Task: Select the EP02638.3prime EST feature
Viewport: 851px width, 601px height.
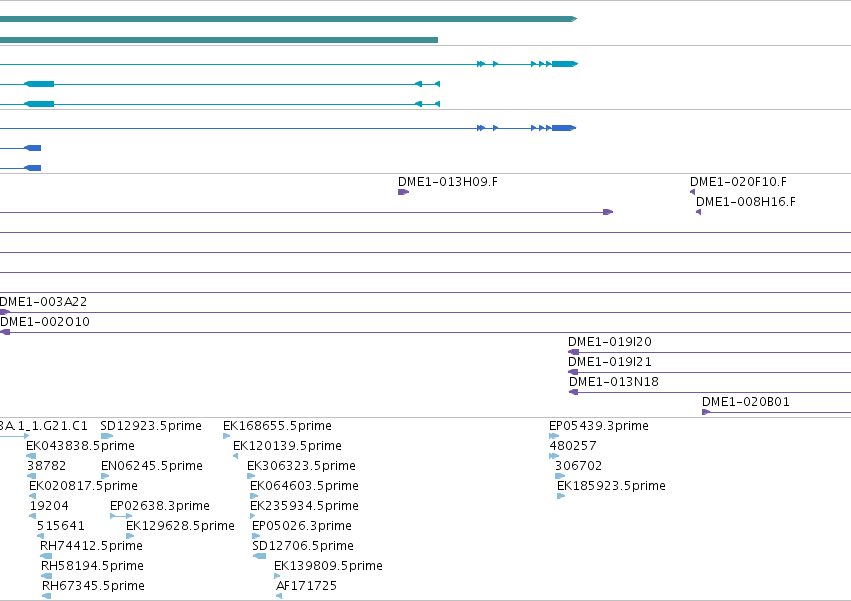Action: pos(121,516)
